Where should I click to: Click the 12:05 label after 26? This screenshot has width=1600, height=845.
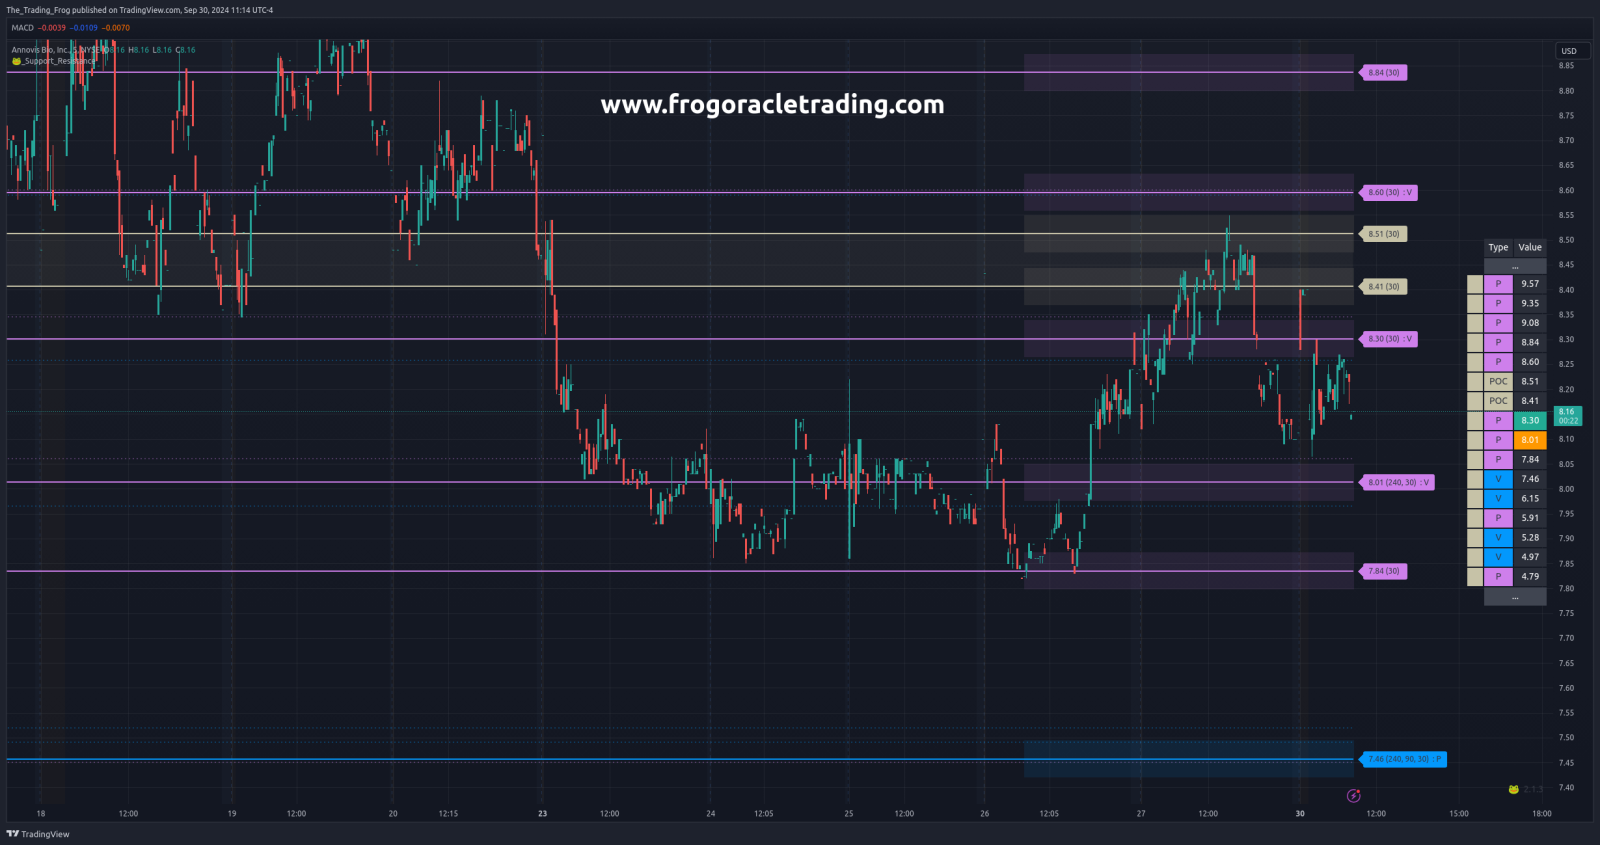point(1049,814)
